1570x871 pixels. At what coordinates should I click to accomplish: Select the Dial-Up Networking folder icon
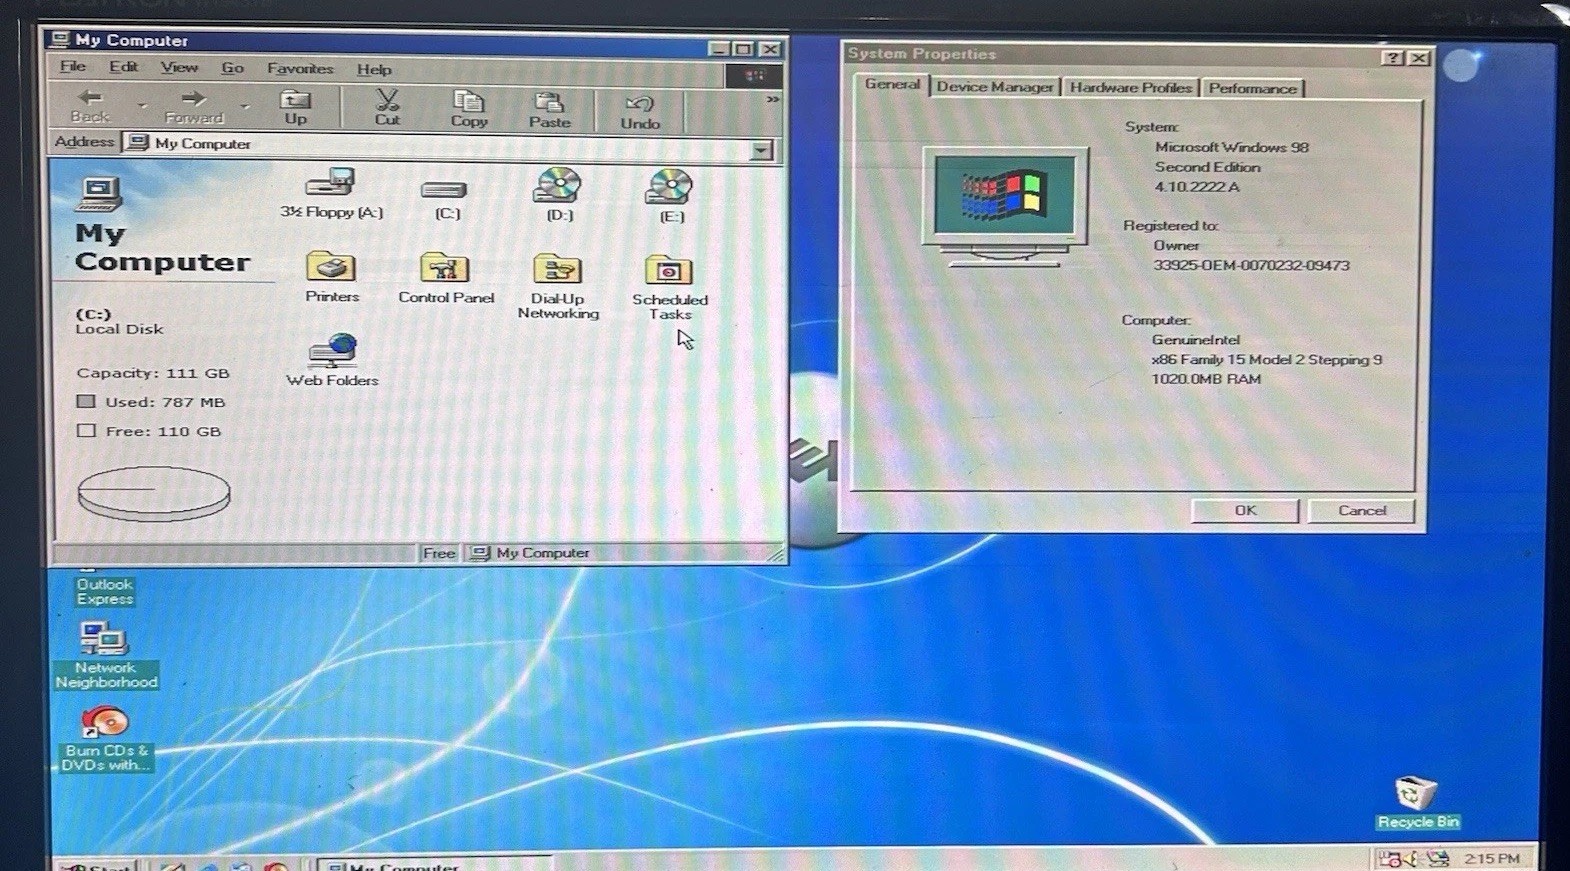[x=558, y=269]
